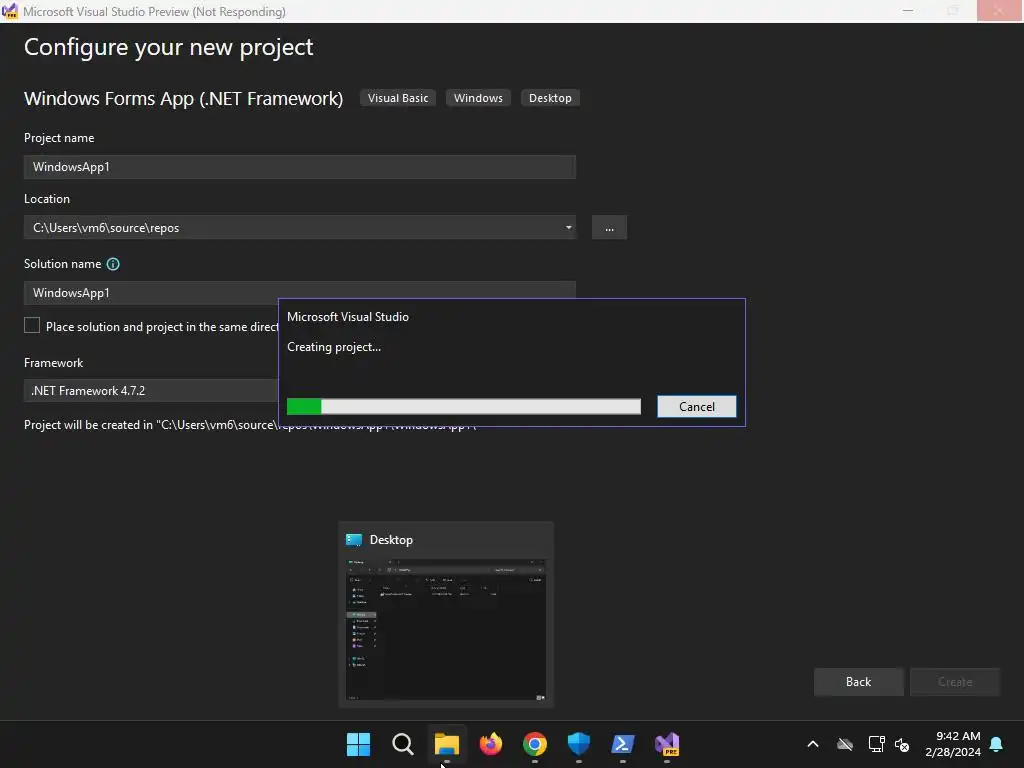The image size is (1024, 768).
Task: Open the network status tray icon
Action: pos(876,744)
